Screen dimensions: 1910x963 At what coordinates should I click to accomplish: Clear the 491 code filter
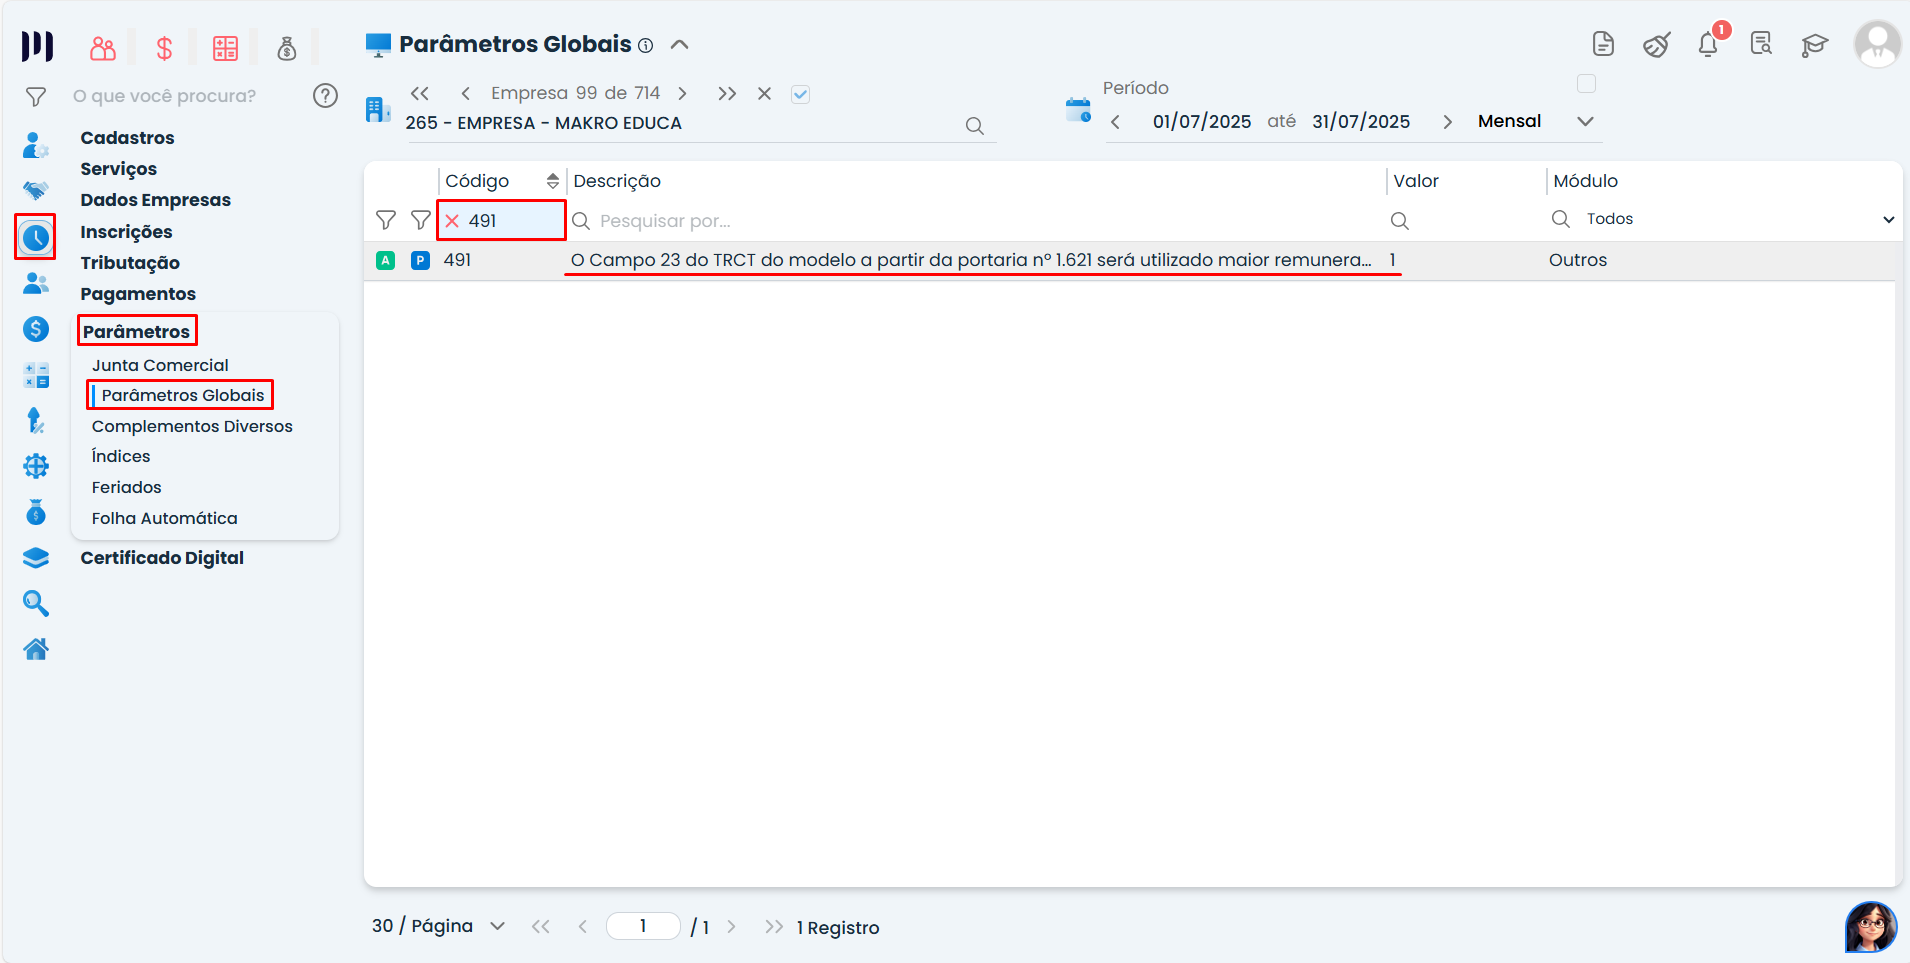tap(452, 221)
